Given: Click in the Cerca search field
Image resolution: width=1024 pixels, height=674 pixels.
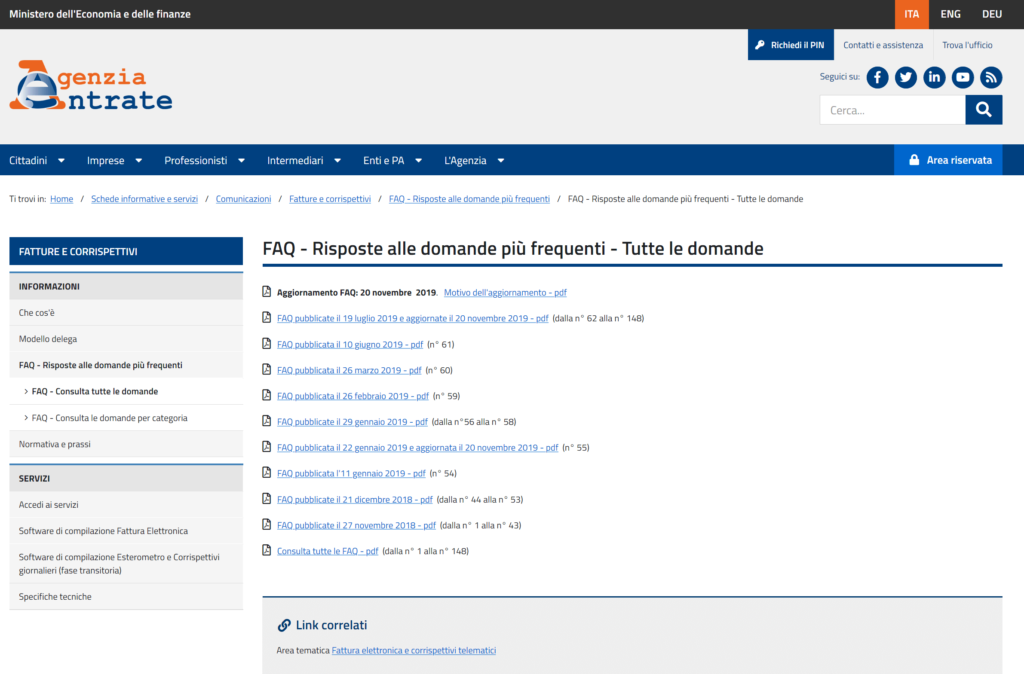Looking at the screenshot, I should click(x=892, y=110).
